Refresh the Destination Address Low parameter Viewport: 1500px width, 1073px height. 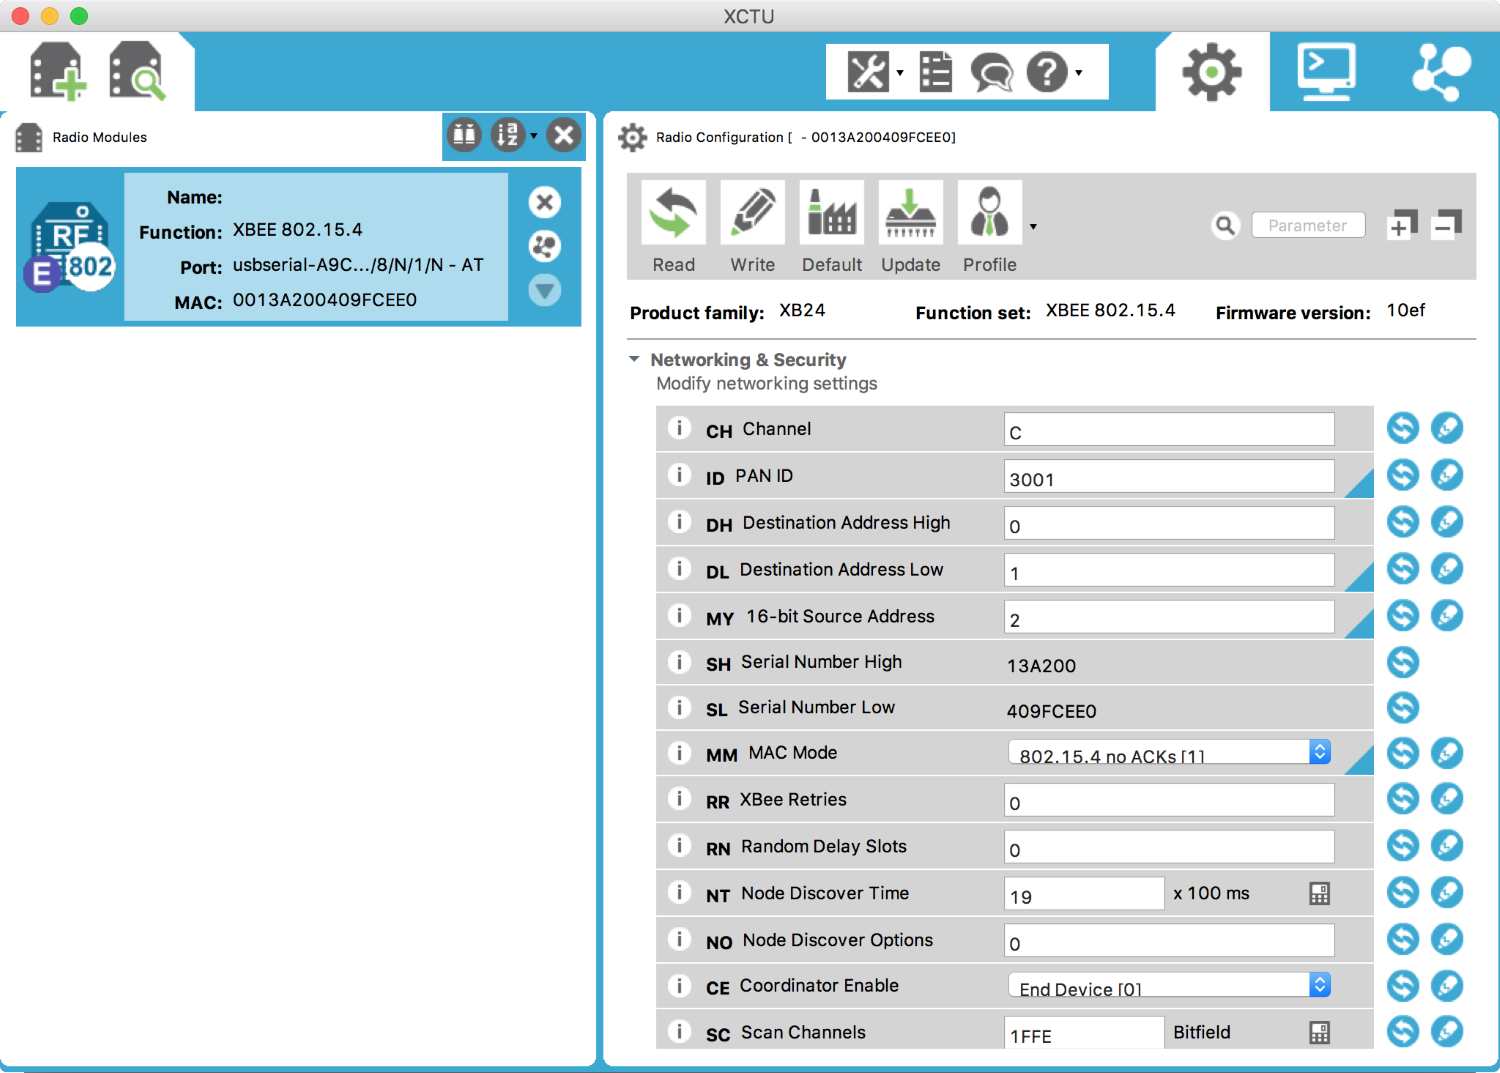click(1403, 568)
